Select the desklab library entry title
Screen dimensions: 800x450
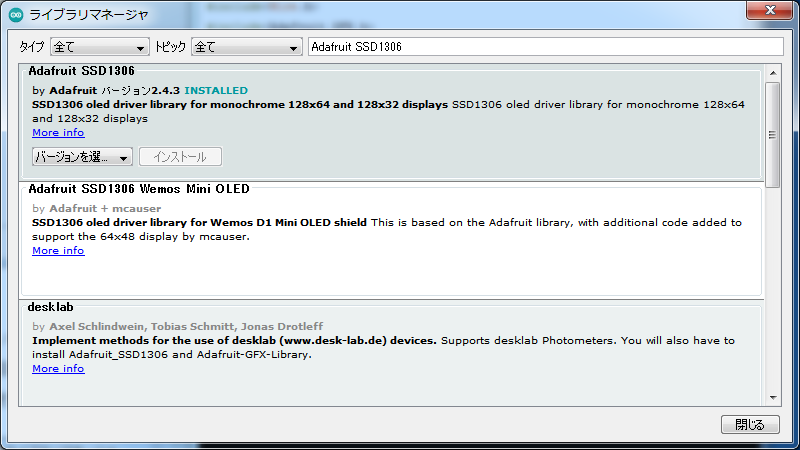point(51,307)
